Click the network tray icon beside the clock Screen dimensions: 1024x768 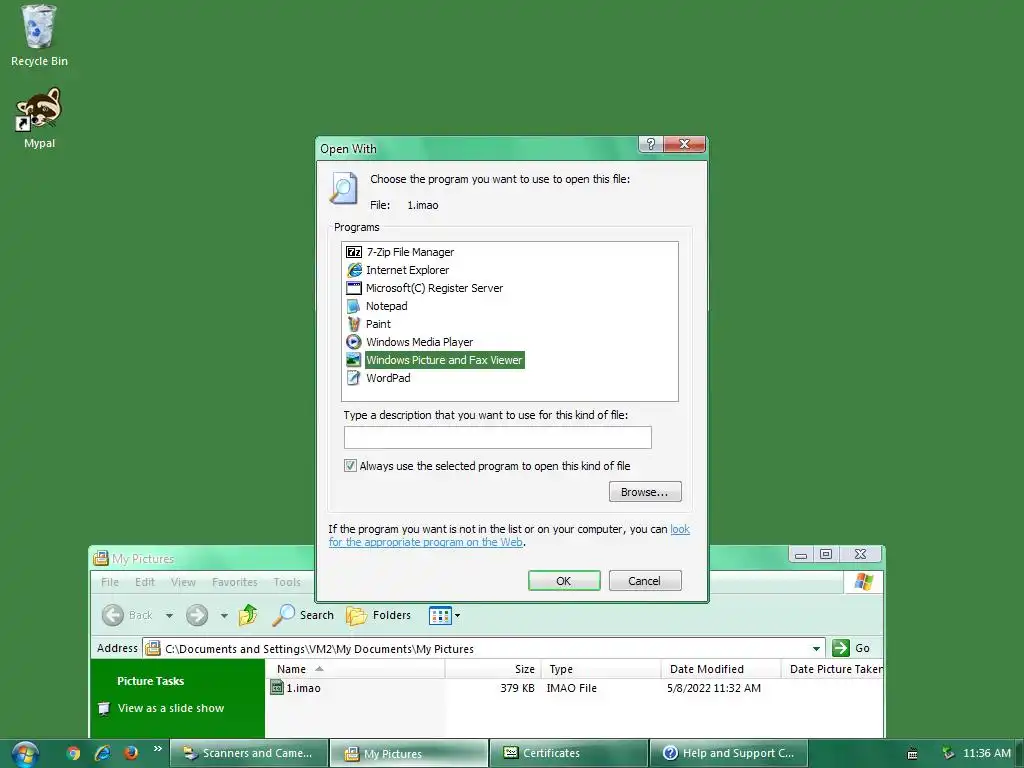948,754
